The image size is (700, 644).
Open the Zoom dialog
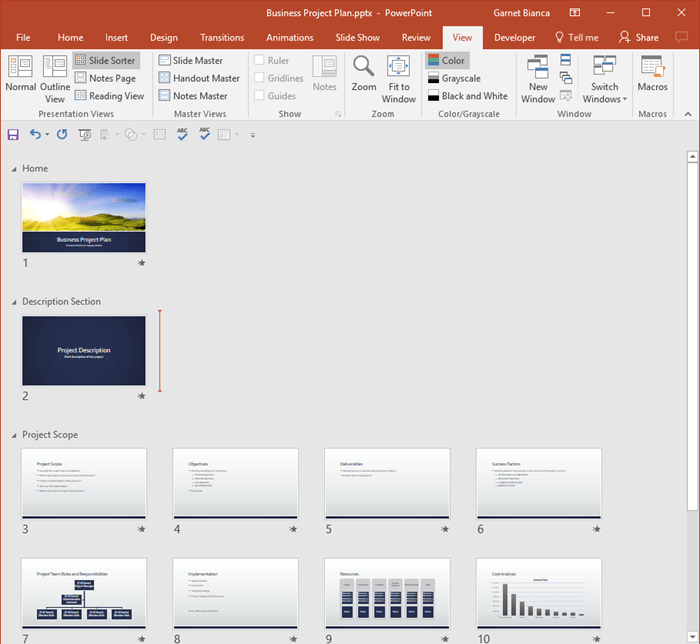point(364,75)
